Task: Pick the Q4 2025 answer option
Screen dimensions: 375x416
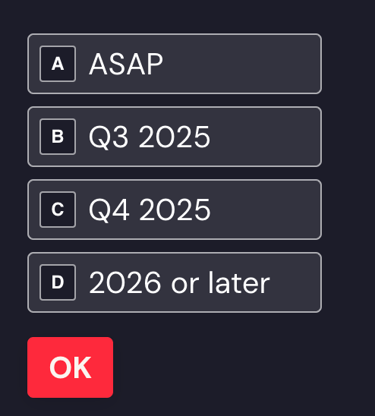Action: pyautogui.click(x=174, y=210)
